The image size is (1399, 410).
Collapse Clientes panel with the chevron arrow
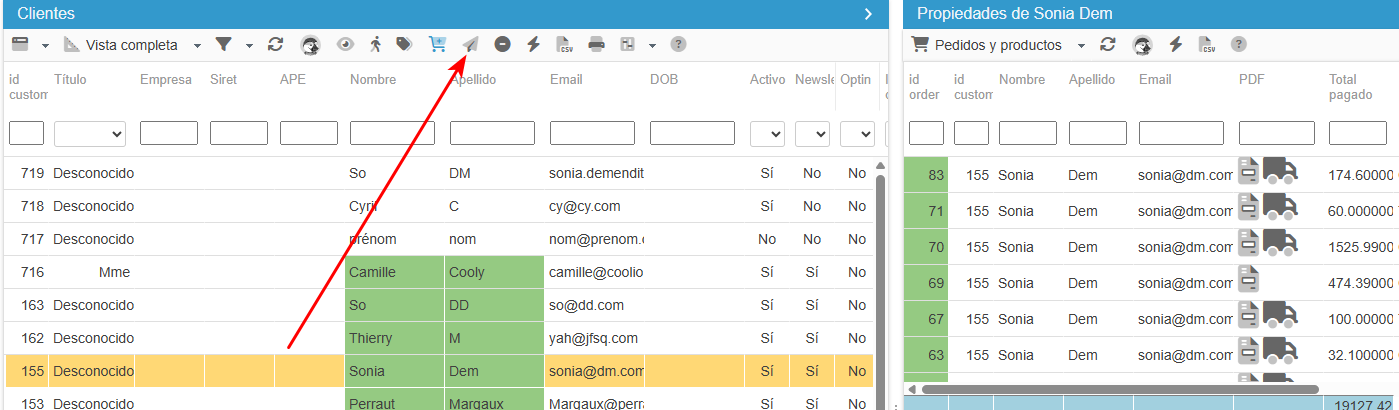(x=868, y=14)
